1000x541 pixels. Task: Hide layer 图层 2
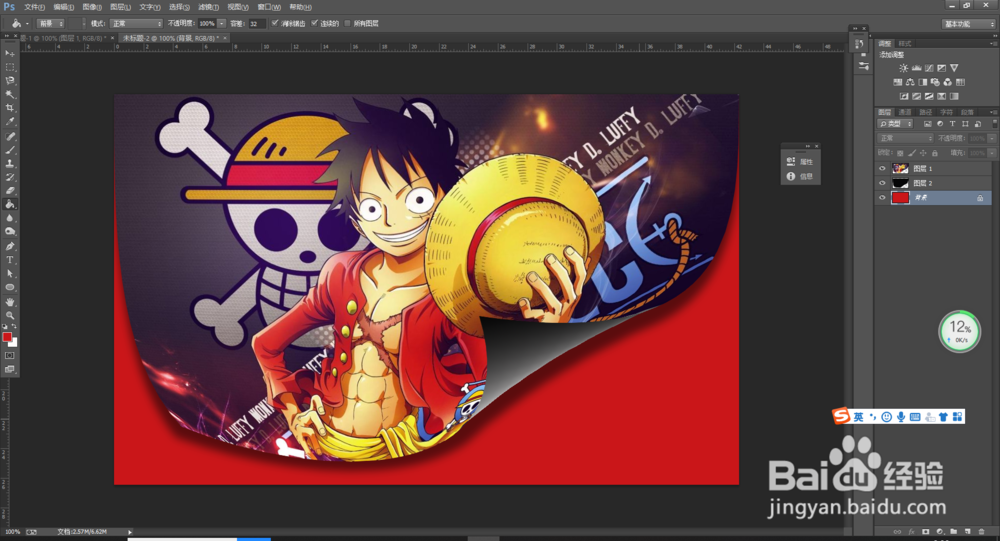tap(882, 183)
